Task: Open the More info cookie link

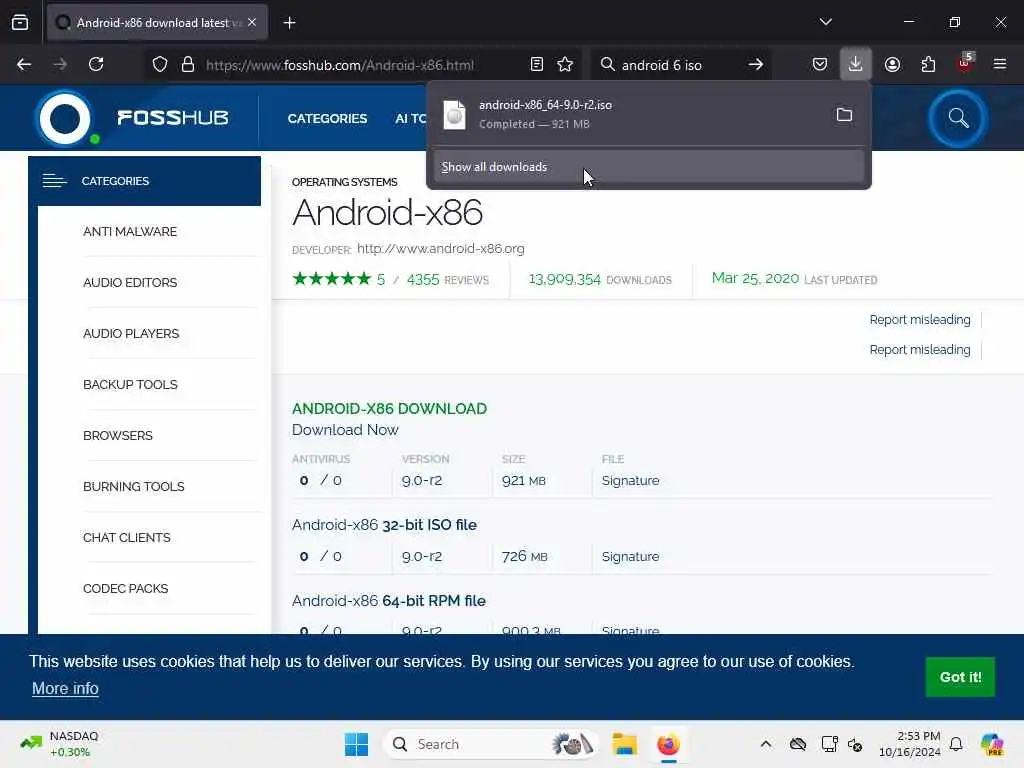Action: click(x=65, y=688)
